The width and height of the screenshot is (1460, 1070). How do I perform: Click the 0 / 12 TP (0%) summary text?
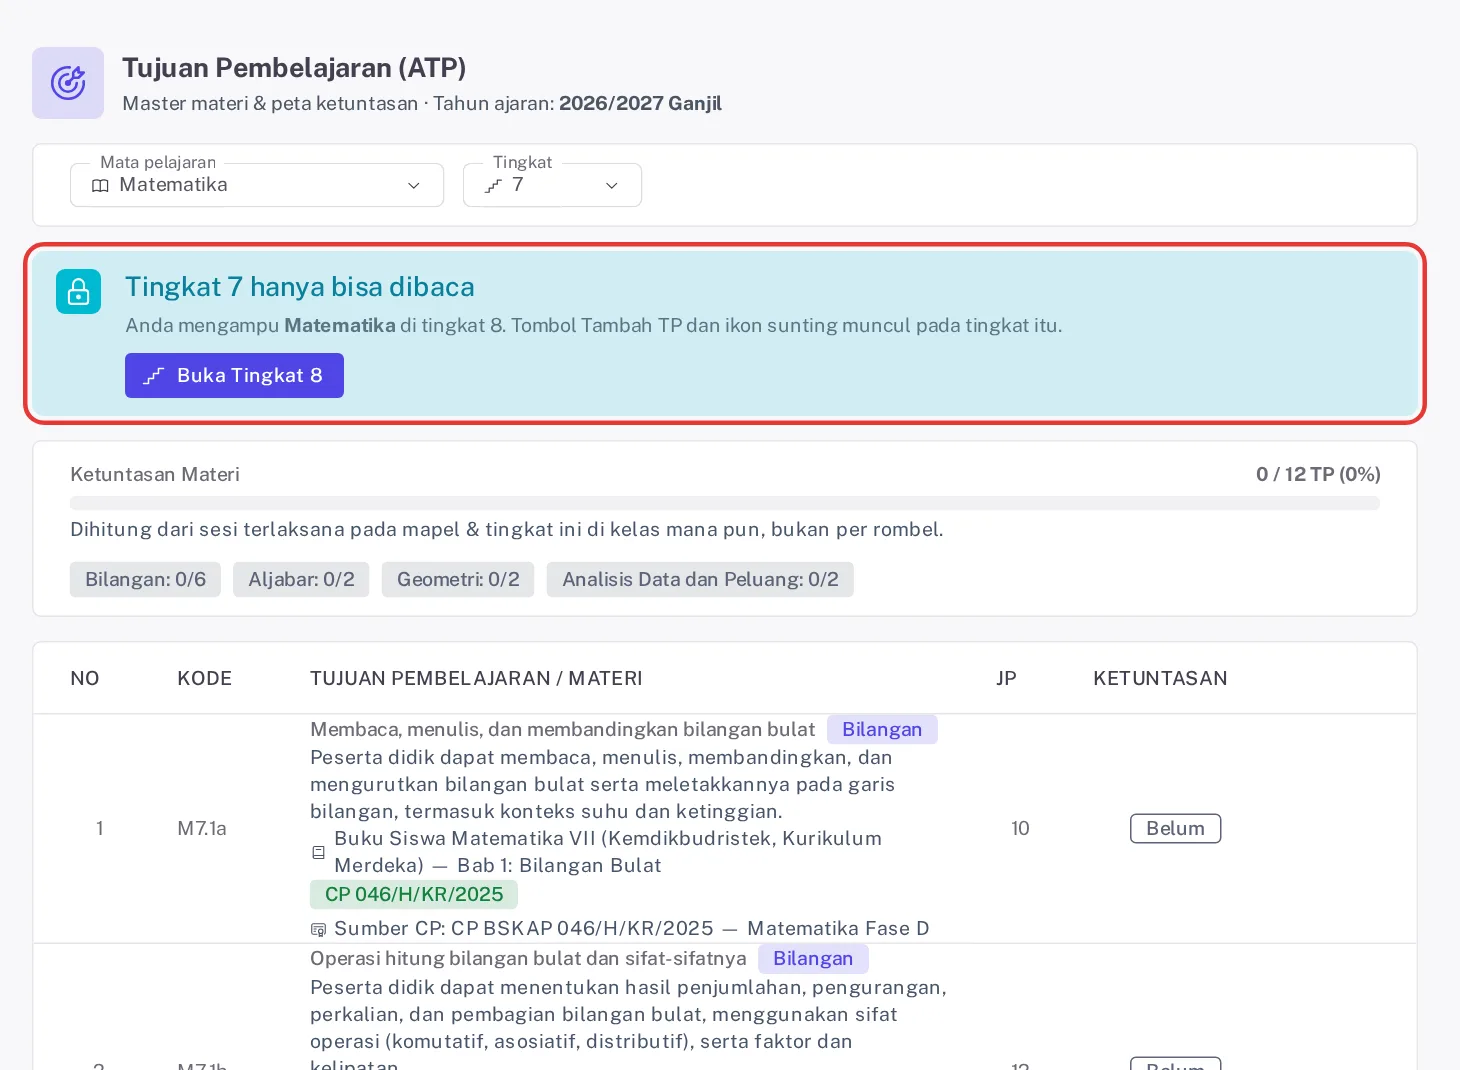(x=1318, y=474)
